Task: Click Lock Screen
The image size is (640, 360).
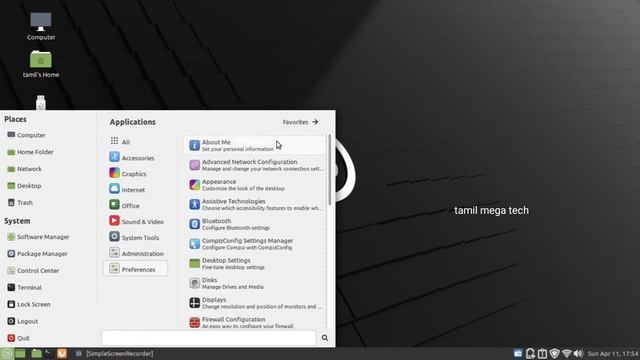Action: (29, 304)
